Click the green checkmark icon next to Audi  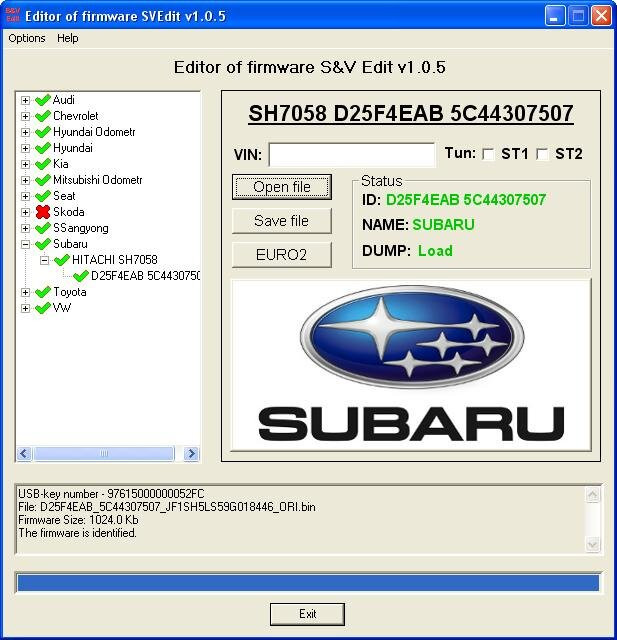43,100
